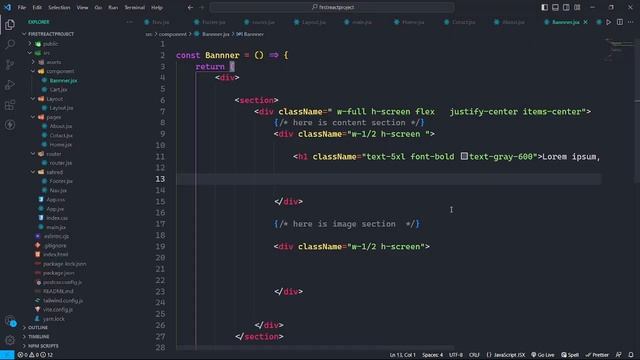Open Explorer panel More Actions ellipsis
The image size is (640, 360).
tap(129, 22)
